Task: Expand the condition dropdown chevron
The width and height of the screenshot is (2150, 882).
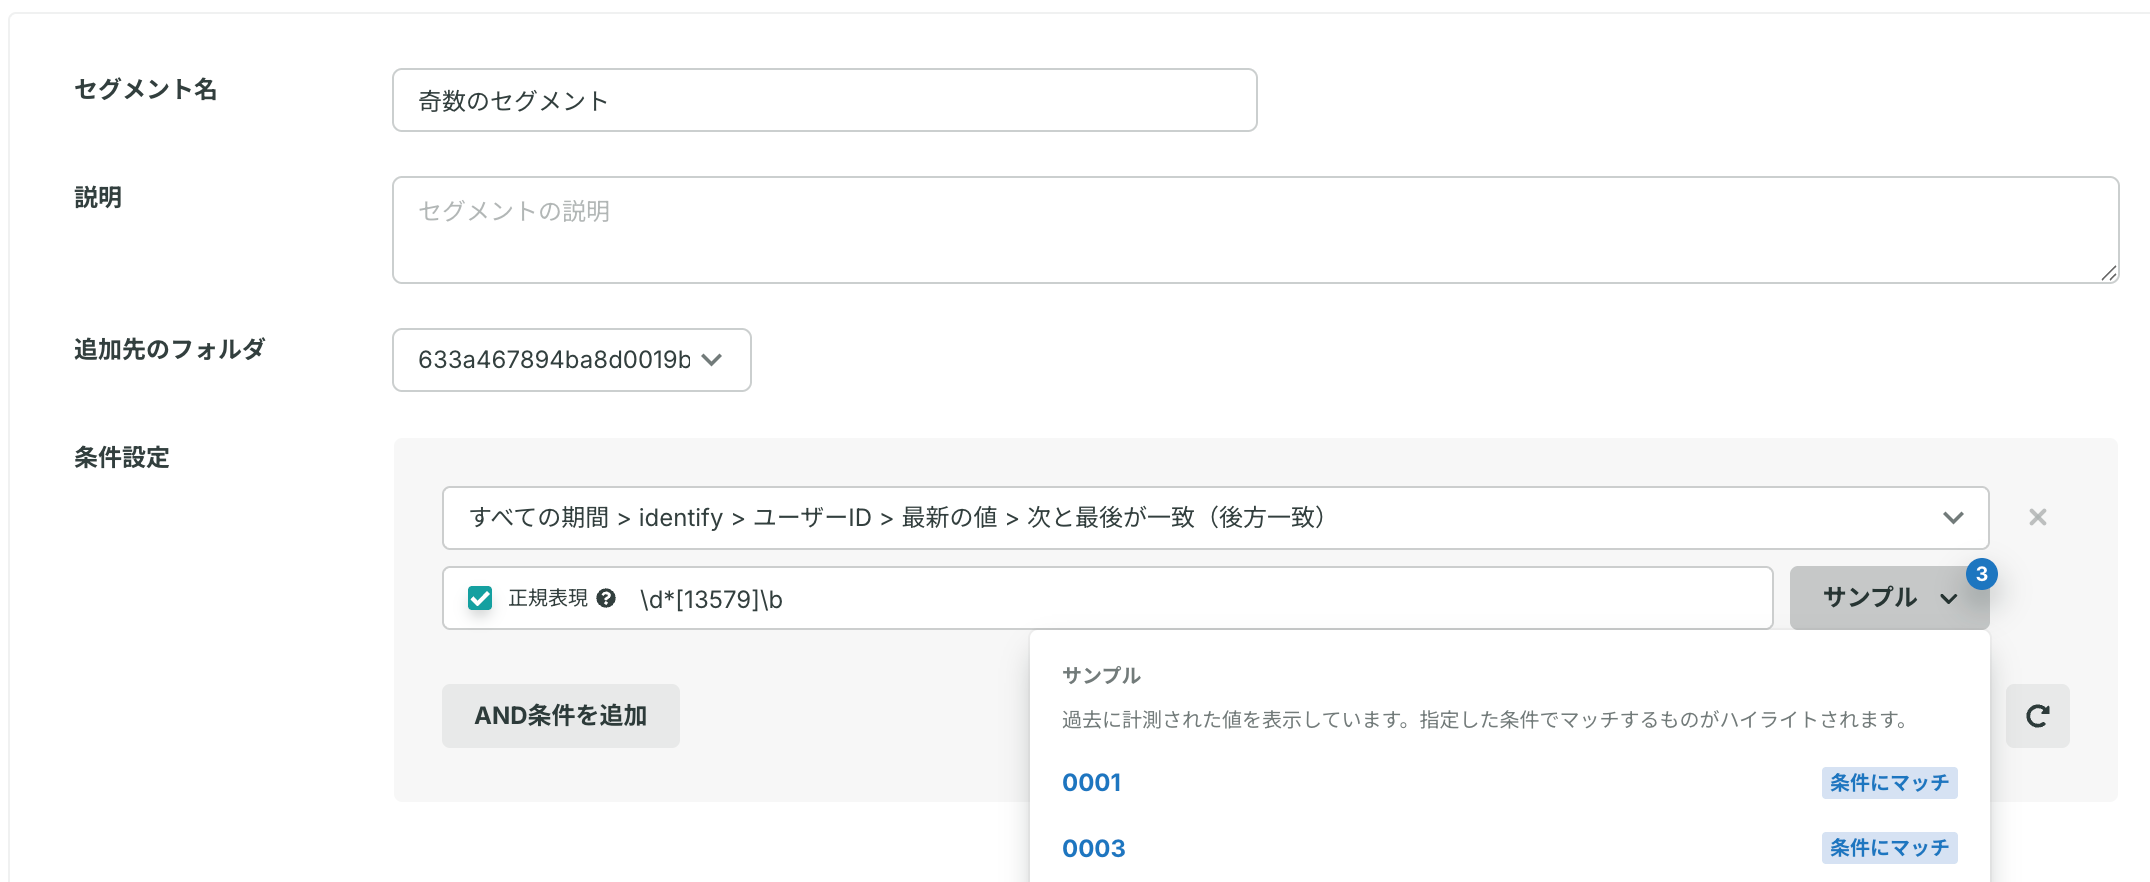Action: point(1953,518)
